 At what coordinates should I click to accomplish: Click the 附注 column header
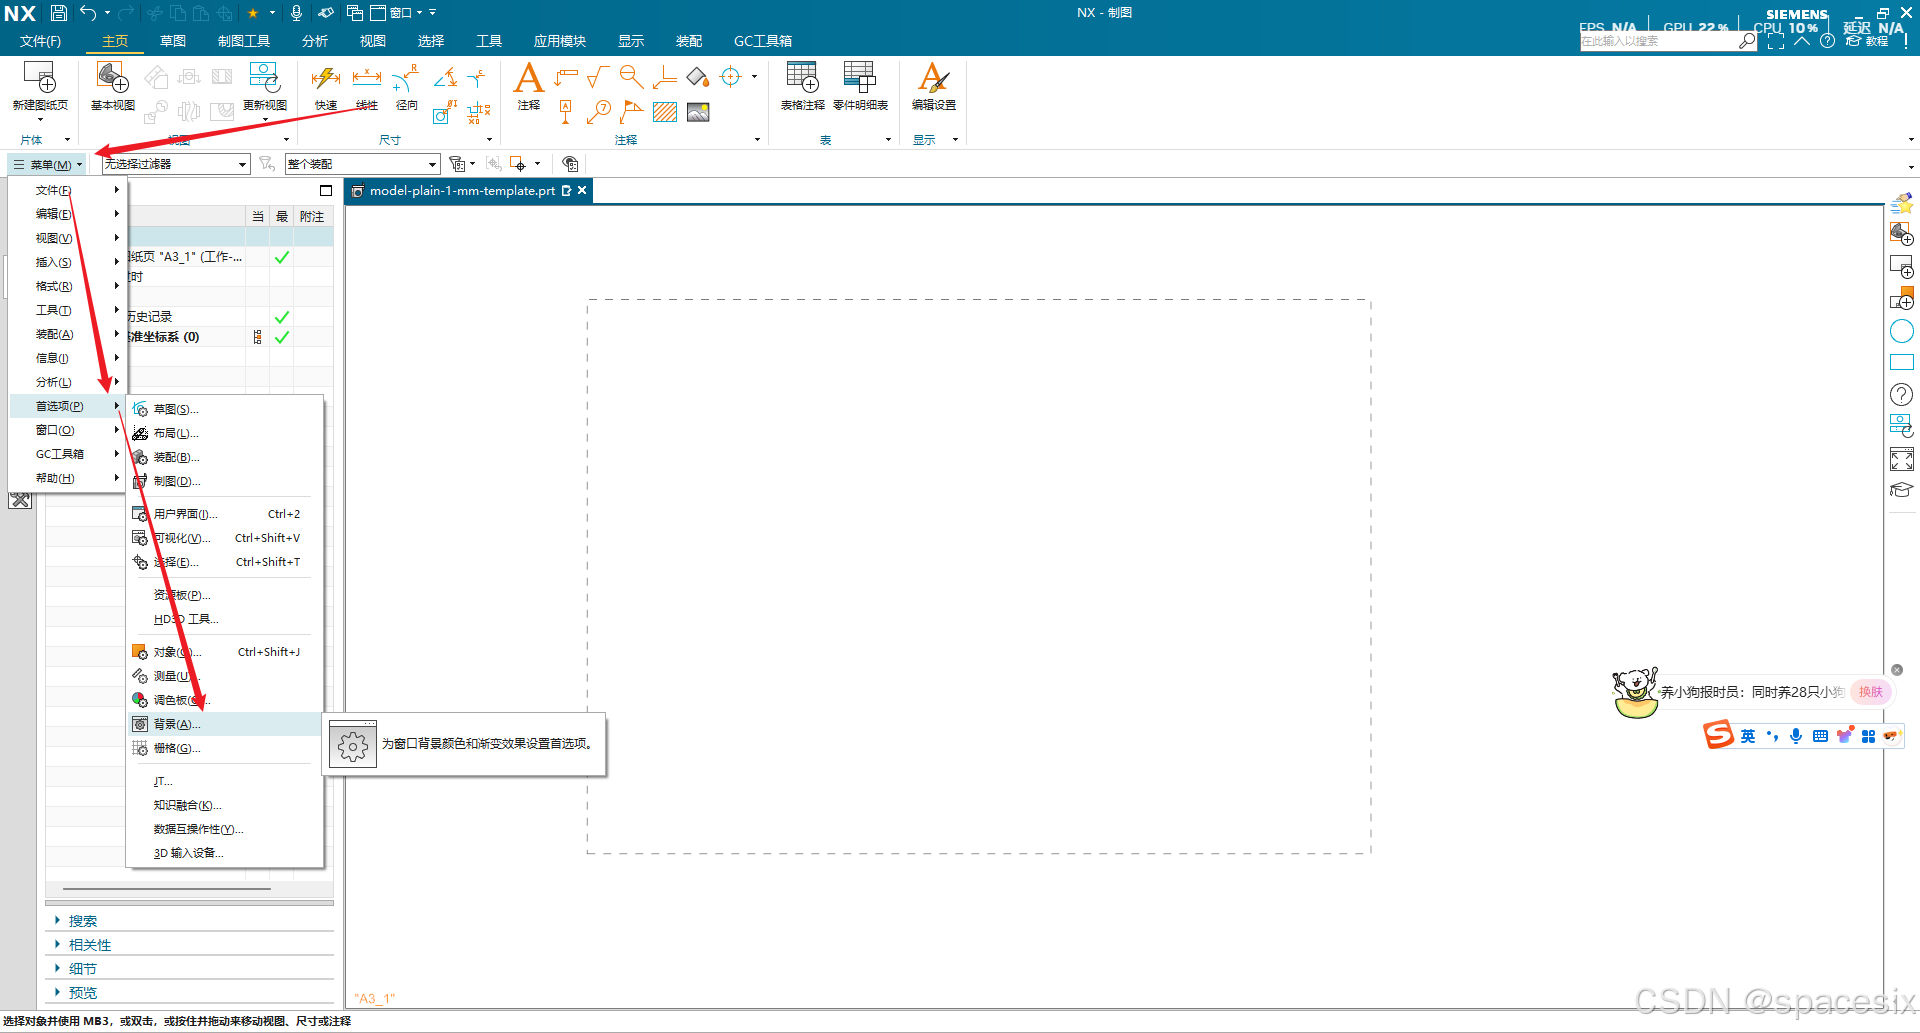pos(312,216)
